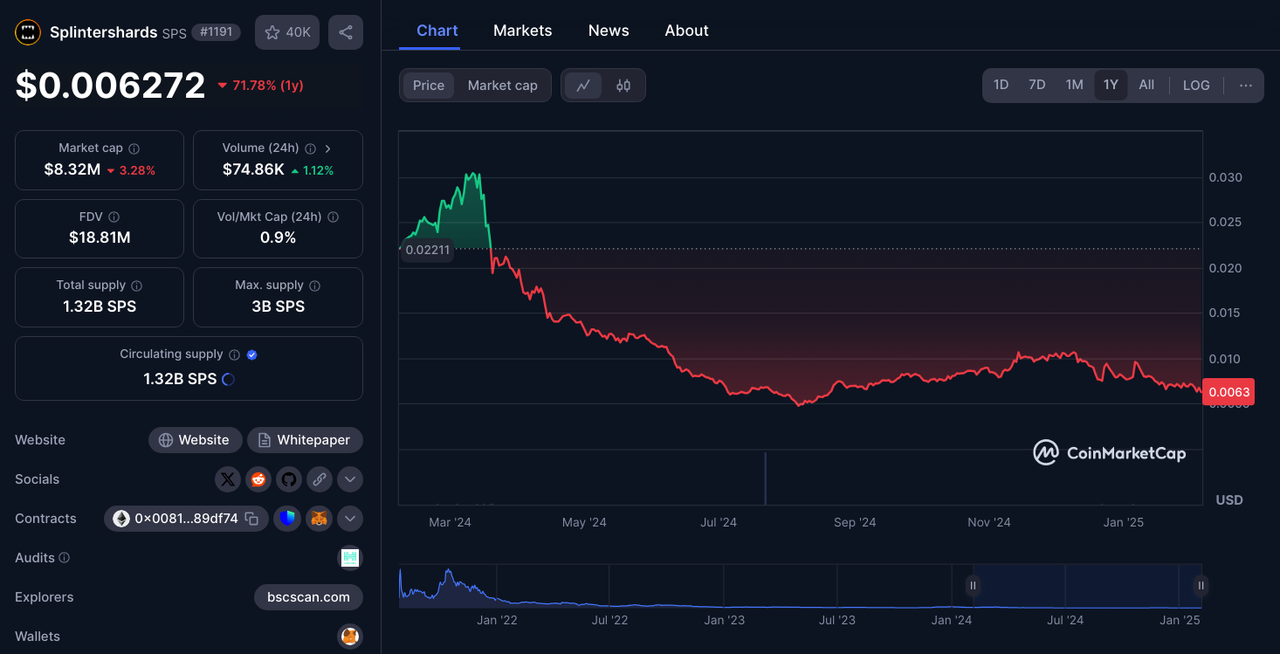The width and height of the screenshot is (1280, 654).
Task: Add to watchlist via star 40K button
Action: coord(287,32)
